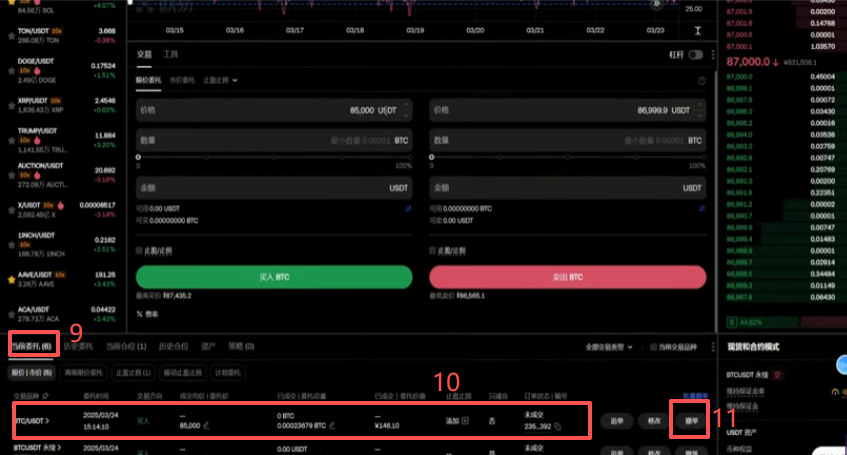Click the pin icon beside 交易品种 header
The height and width of the screenshot is (455, 847).
pyautogui.click(x=45, y=396)
